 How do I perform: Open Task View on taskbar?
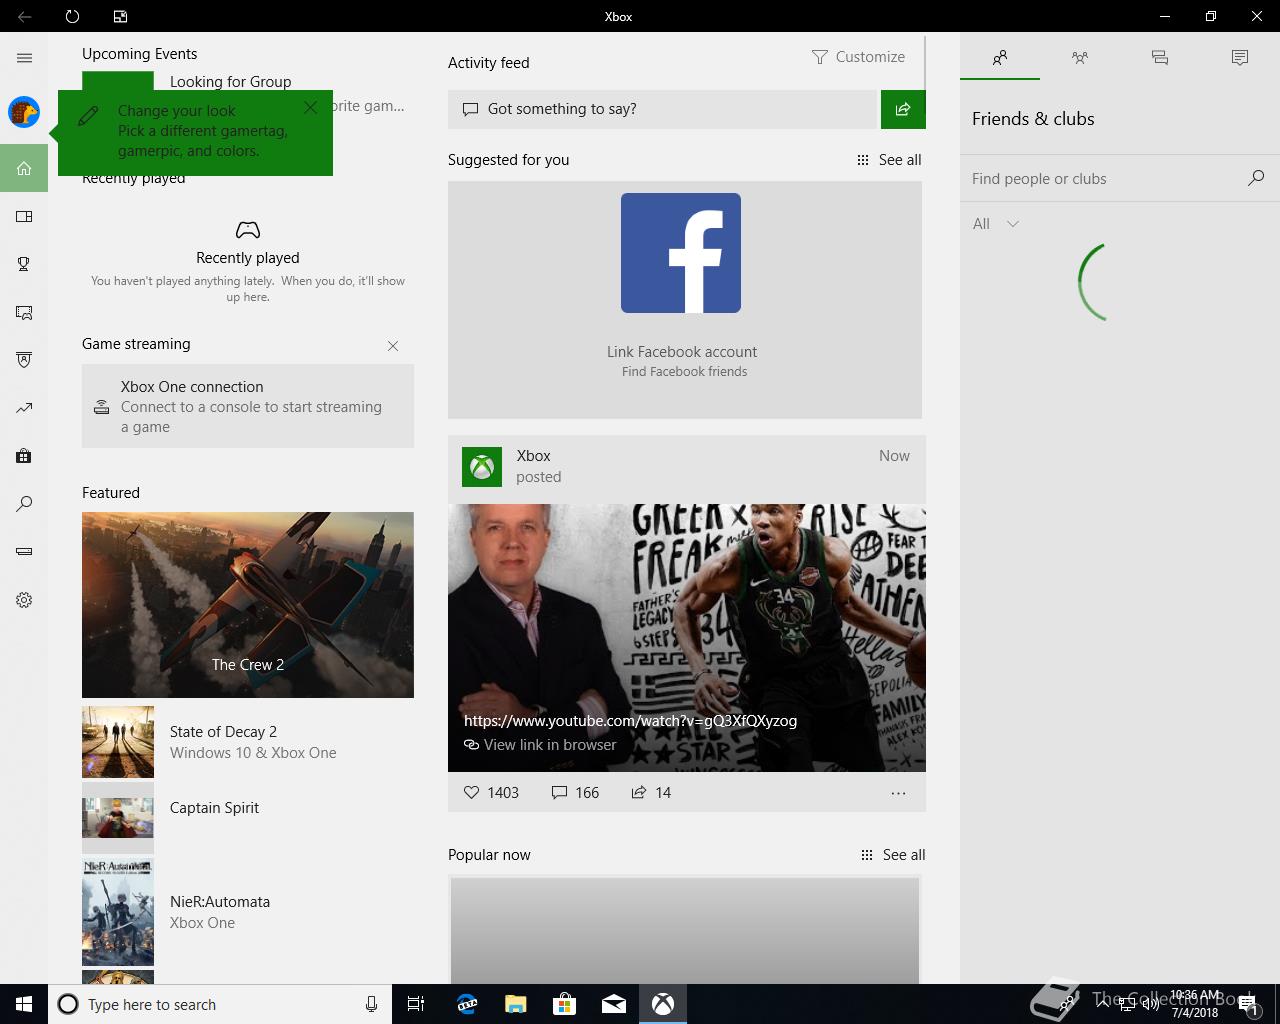pos(416,1004)
